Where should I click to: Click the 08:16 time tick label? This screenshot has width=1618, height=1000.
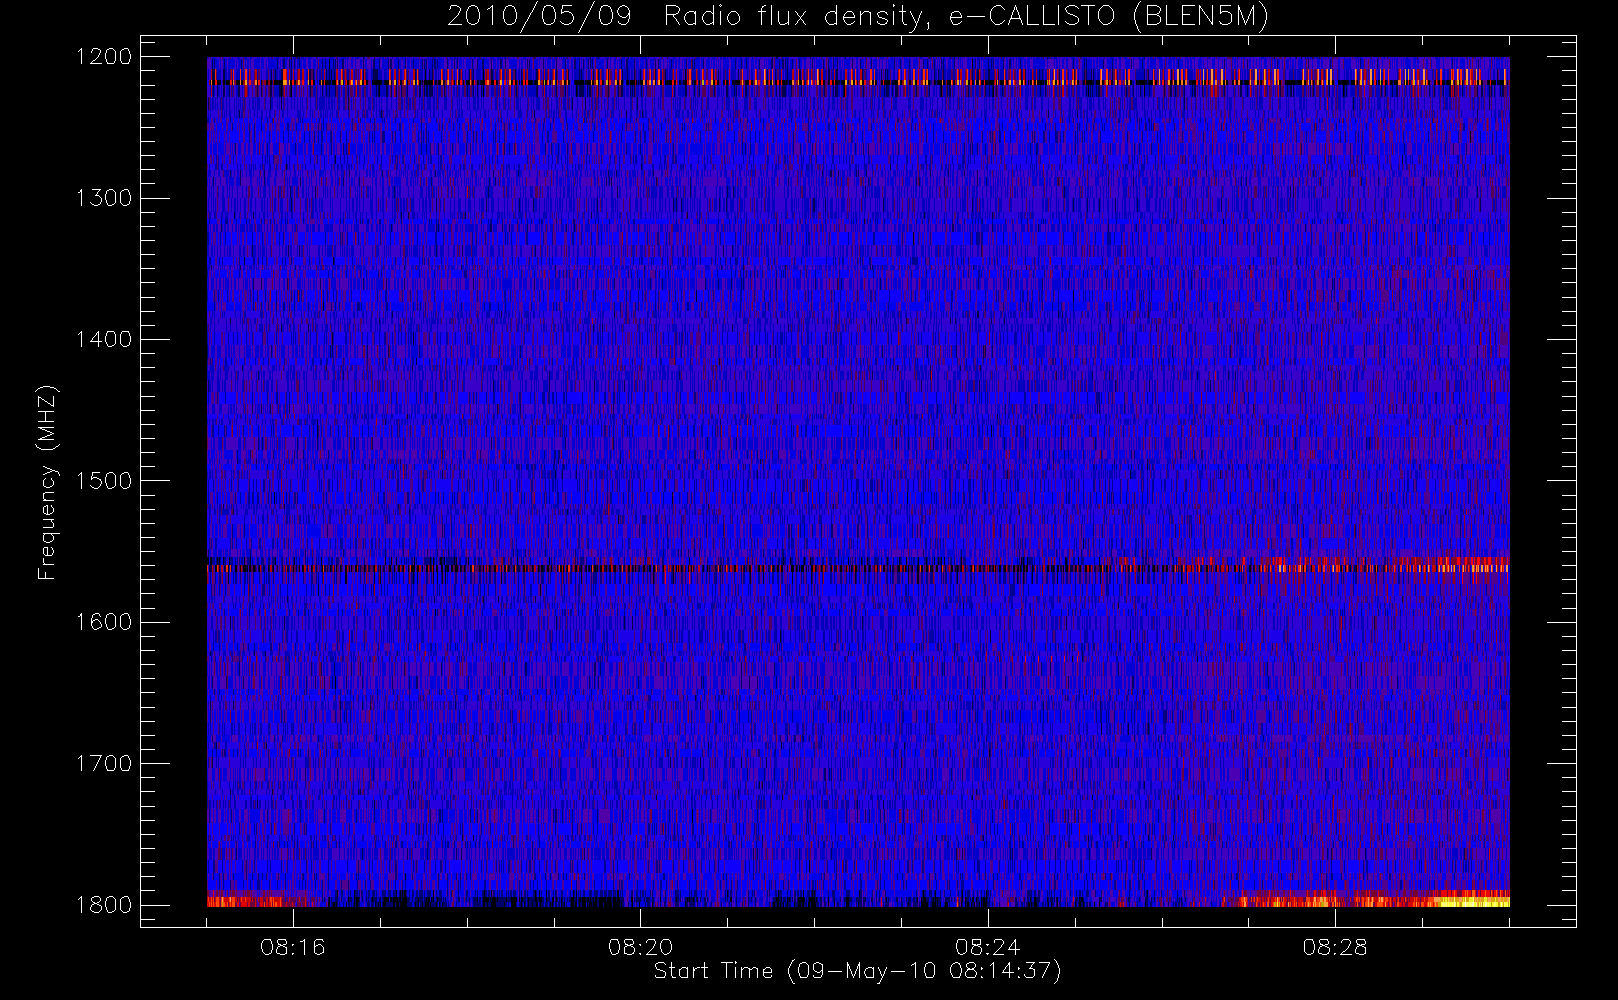pyautogui.click(x=293, y=947)
